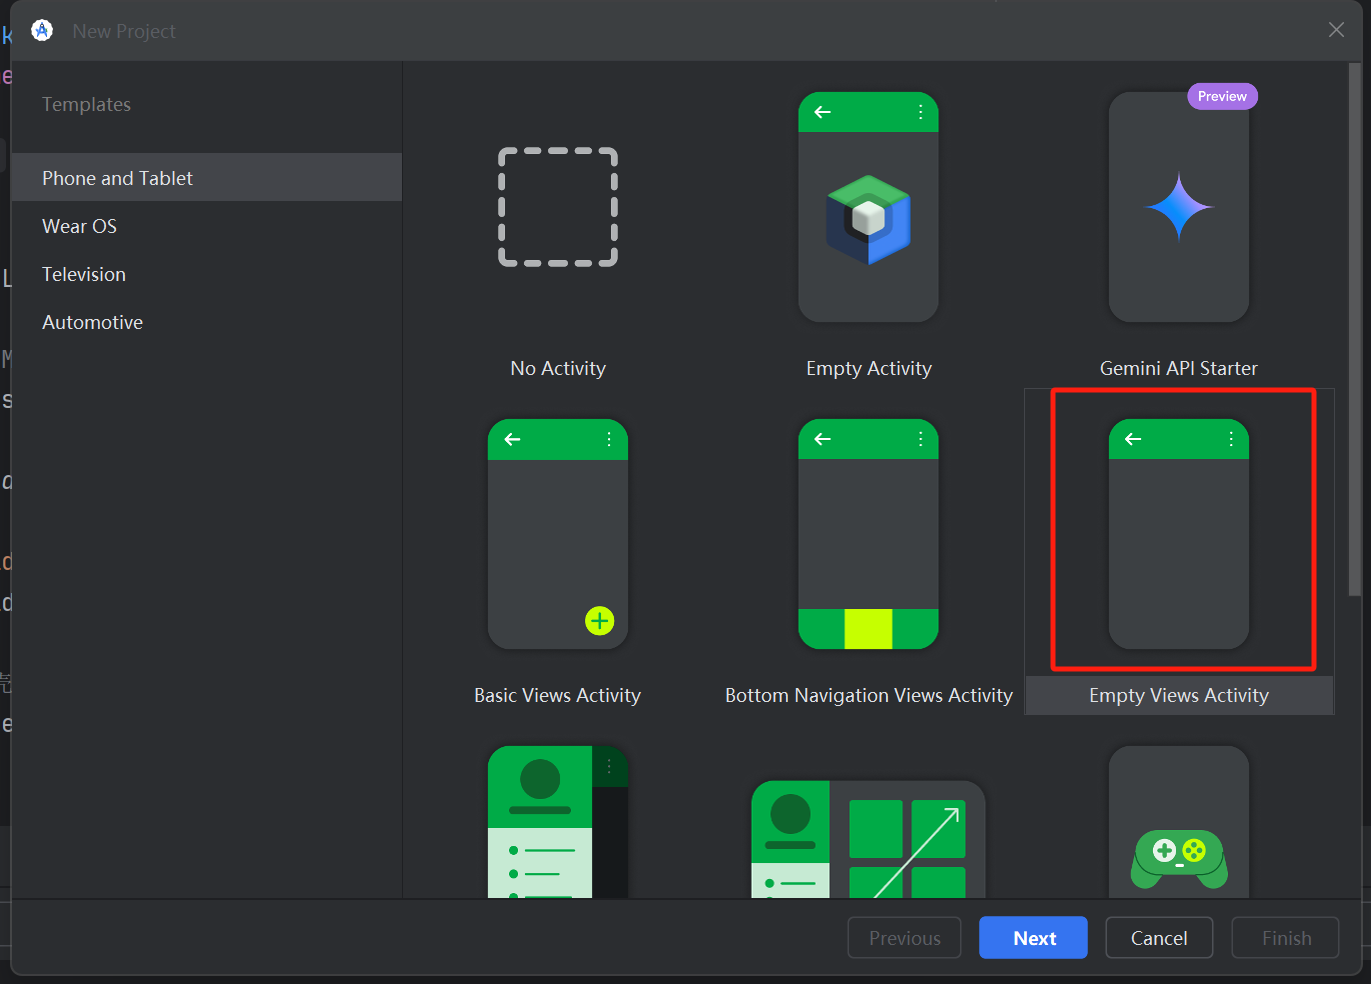
Task: Switch to Wear OS templates
Action: 207,226
